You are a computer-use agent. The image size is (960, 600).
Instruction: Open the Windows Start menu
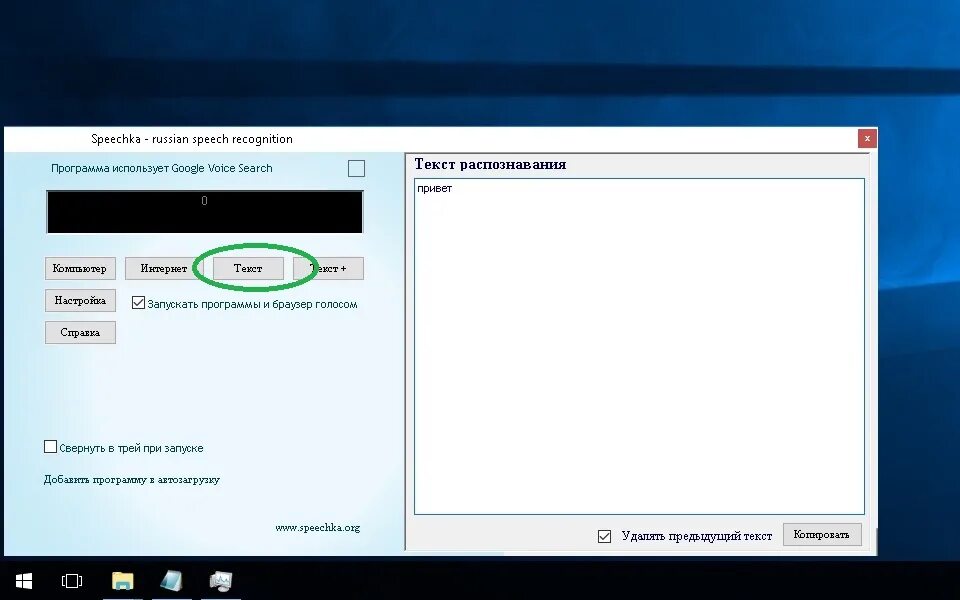pyautogui.click(x=23, y=580)
